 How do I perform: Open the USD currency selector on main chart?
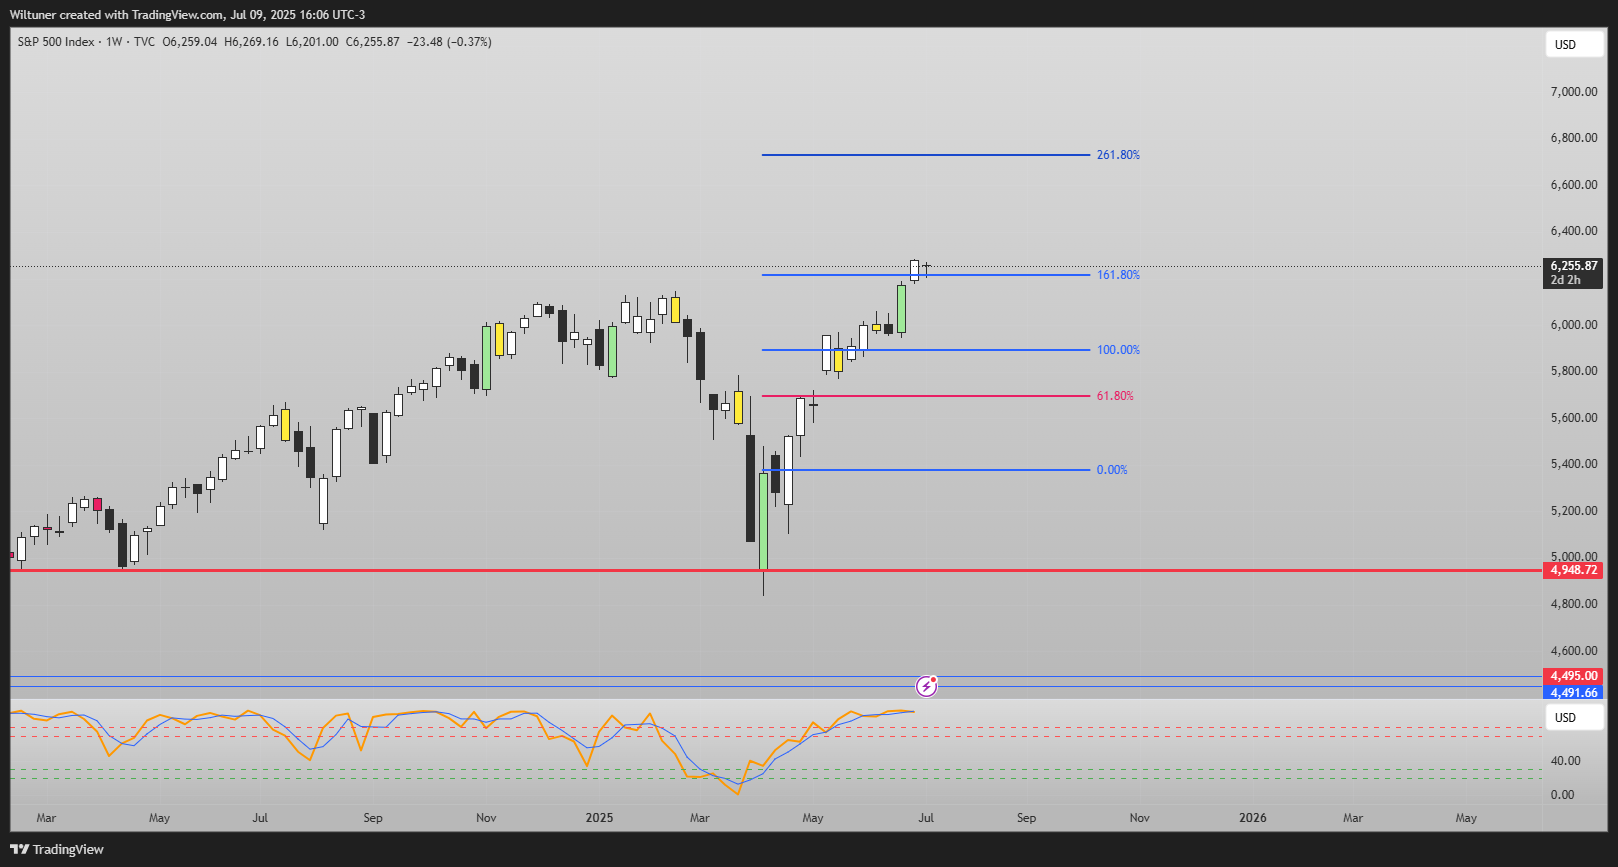click(x=1575, y=44)
